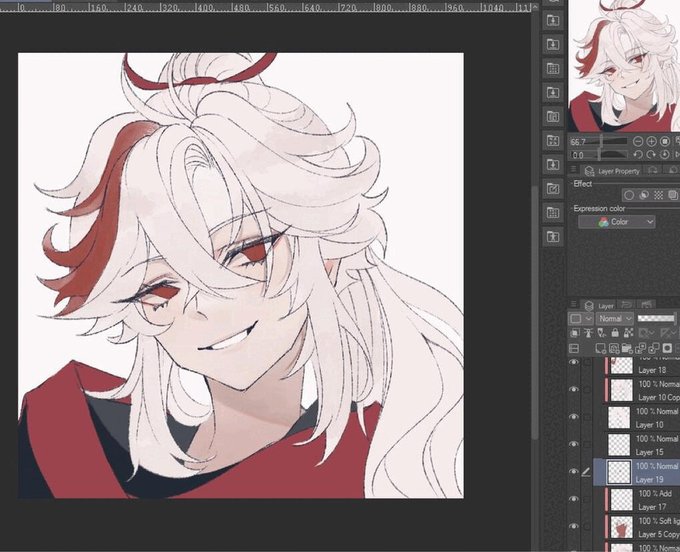Reset canvas rotation in Navigator
Viewport: 680px width, 552px height.
pyautogui.click(x=665, y=154)
